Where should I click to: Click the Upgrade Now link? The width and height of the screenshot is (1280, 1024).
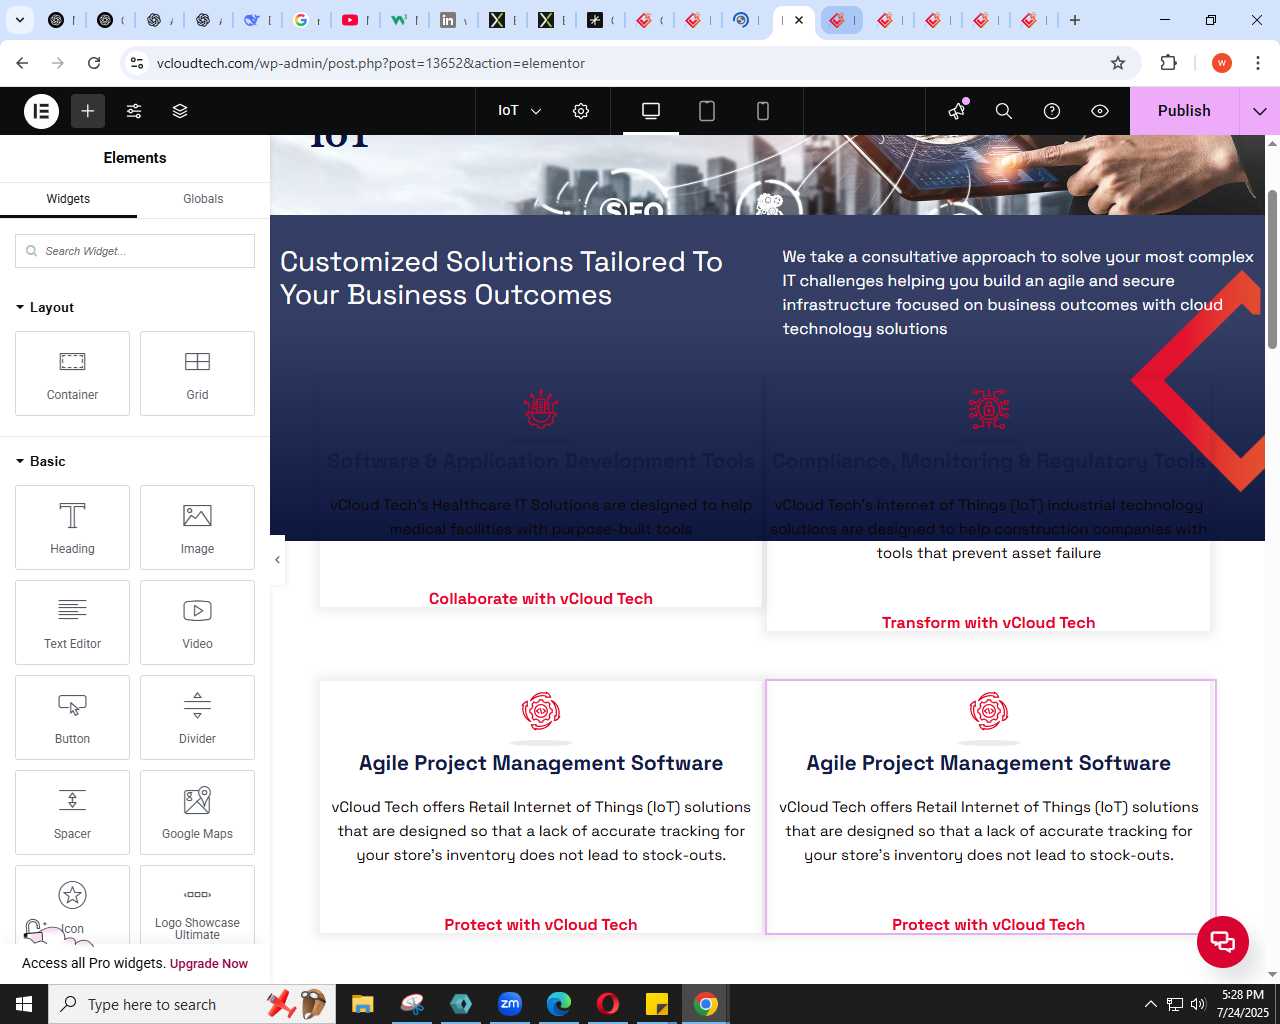209,964
